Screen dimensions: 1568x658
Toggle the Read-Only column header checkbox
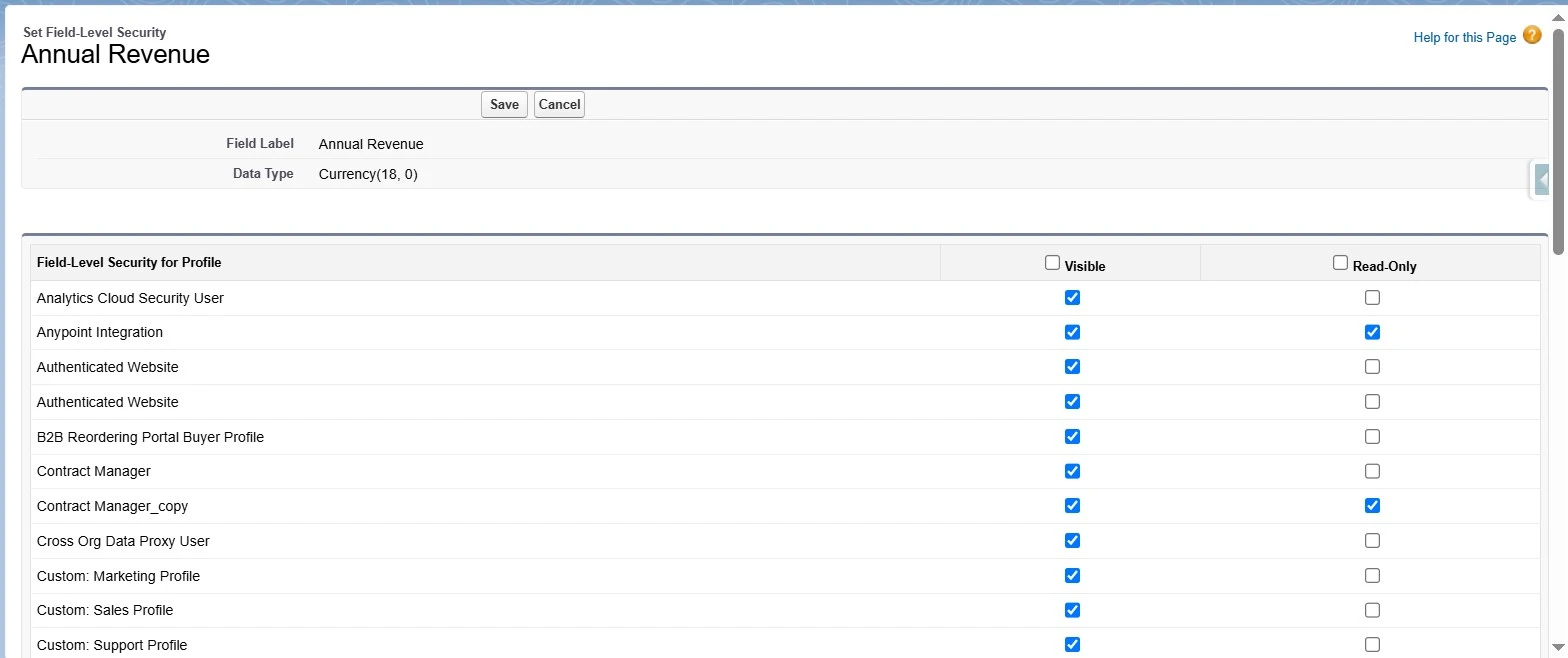pos(1340,263)
